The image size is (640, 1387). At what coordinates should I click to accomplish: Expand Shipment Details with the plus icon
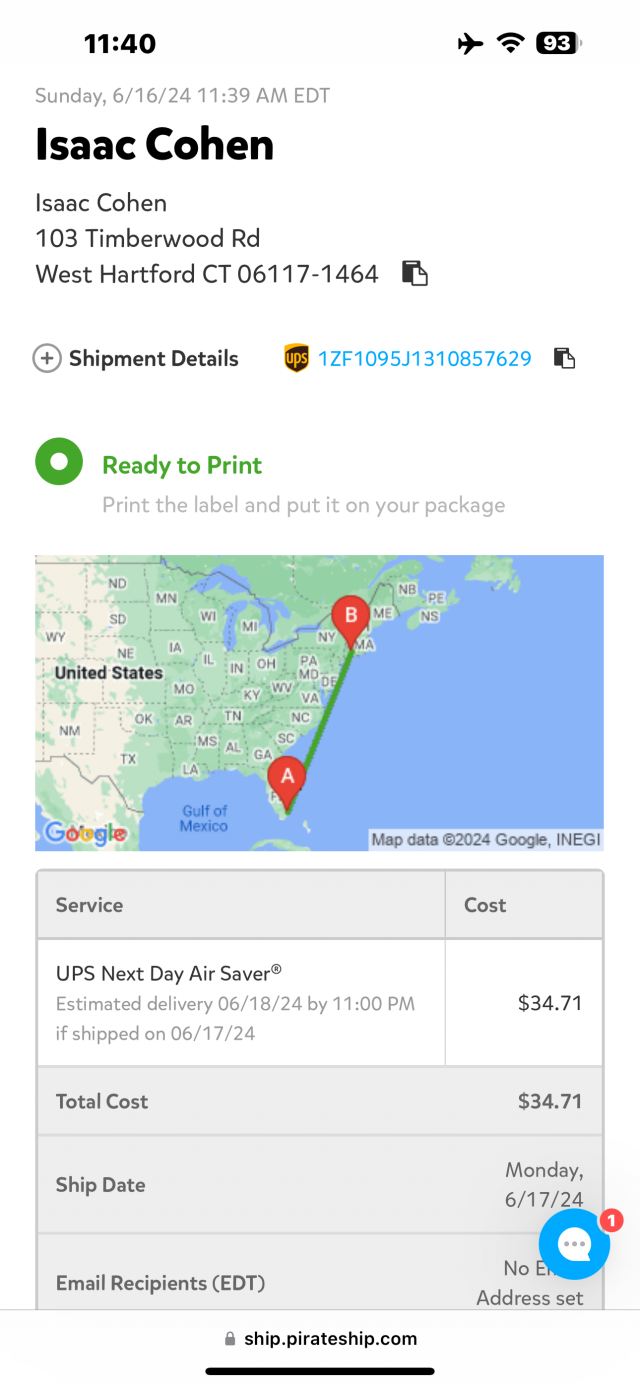tap(47, 358)
